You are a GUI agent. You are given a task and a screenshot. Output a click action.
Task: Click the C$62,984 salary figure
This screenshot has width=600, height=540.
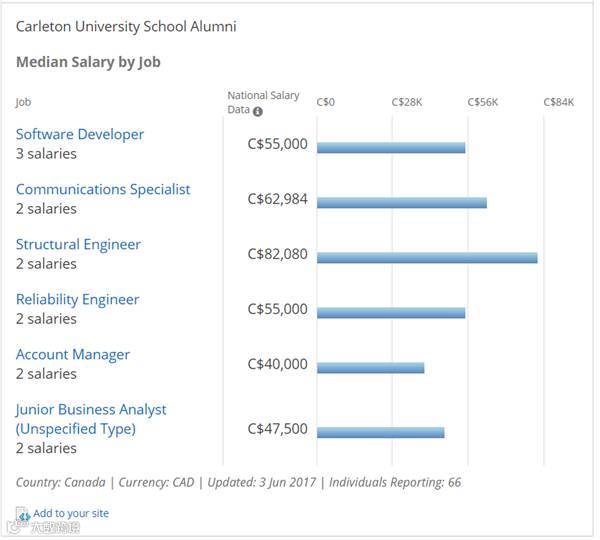(x=278, y=199)
